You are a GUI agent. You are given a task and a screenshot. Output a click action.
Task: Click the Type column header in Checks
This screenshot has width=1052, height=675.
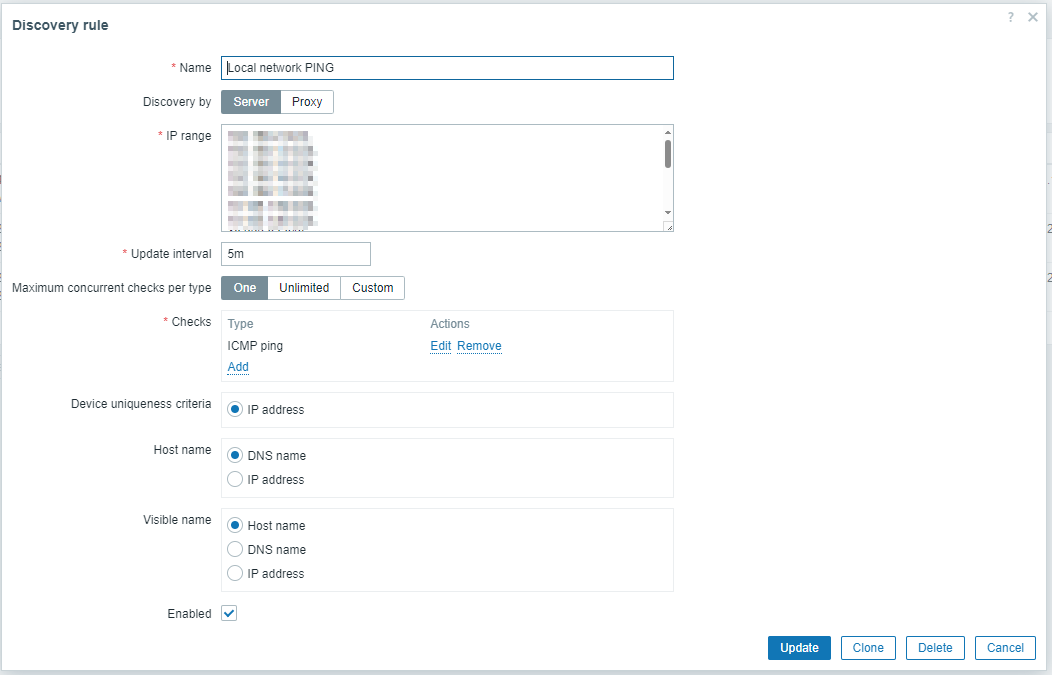point(240,323)
